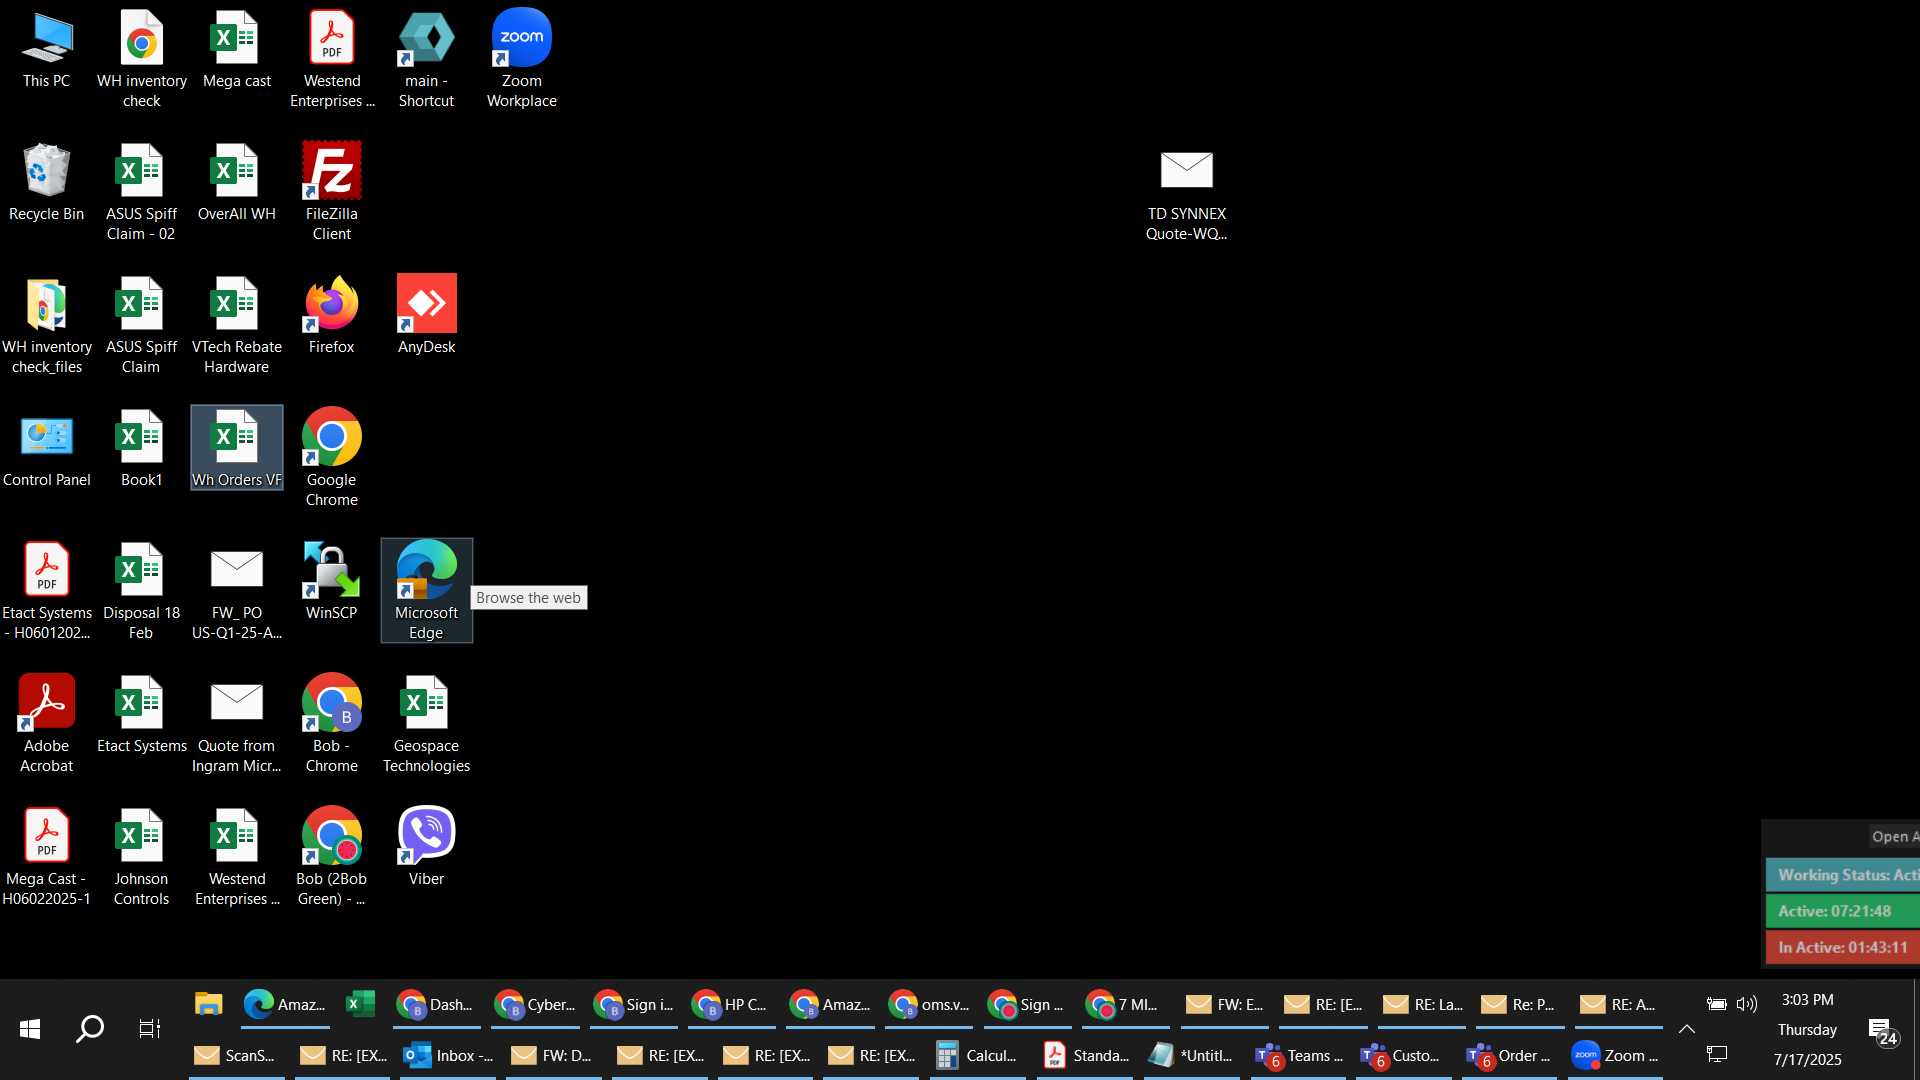The width and height of the screenshot is (1920, 1080).
Task: Open Book1 Excel workbook
Action: tap(141, 449)
